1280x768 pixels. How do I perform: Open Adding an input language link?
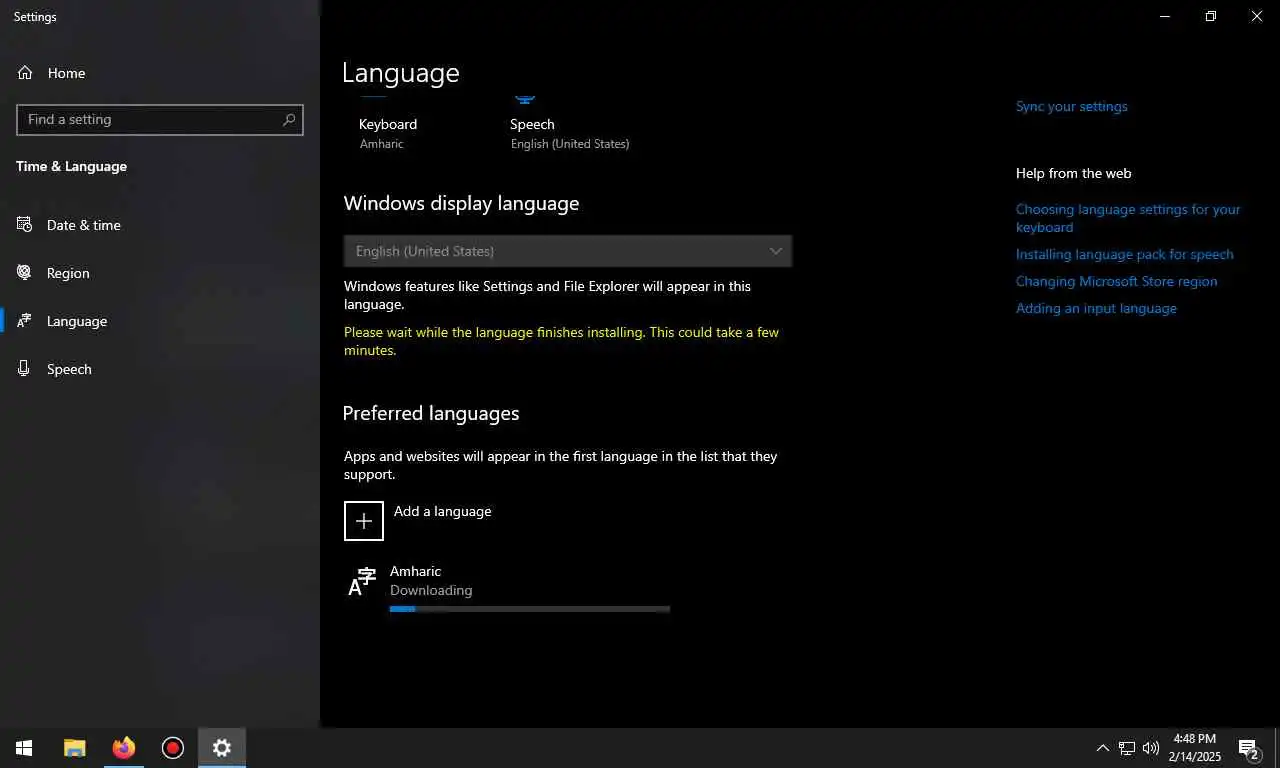(1096, 308)
